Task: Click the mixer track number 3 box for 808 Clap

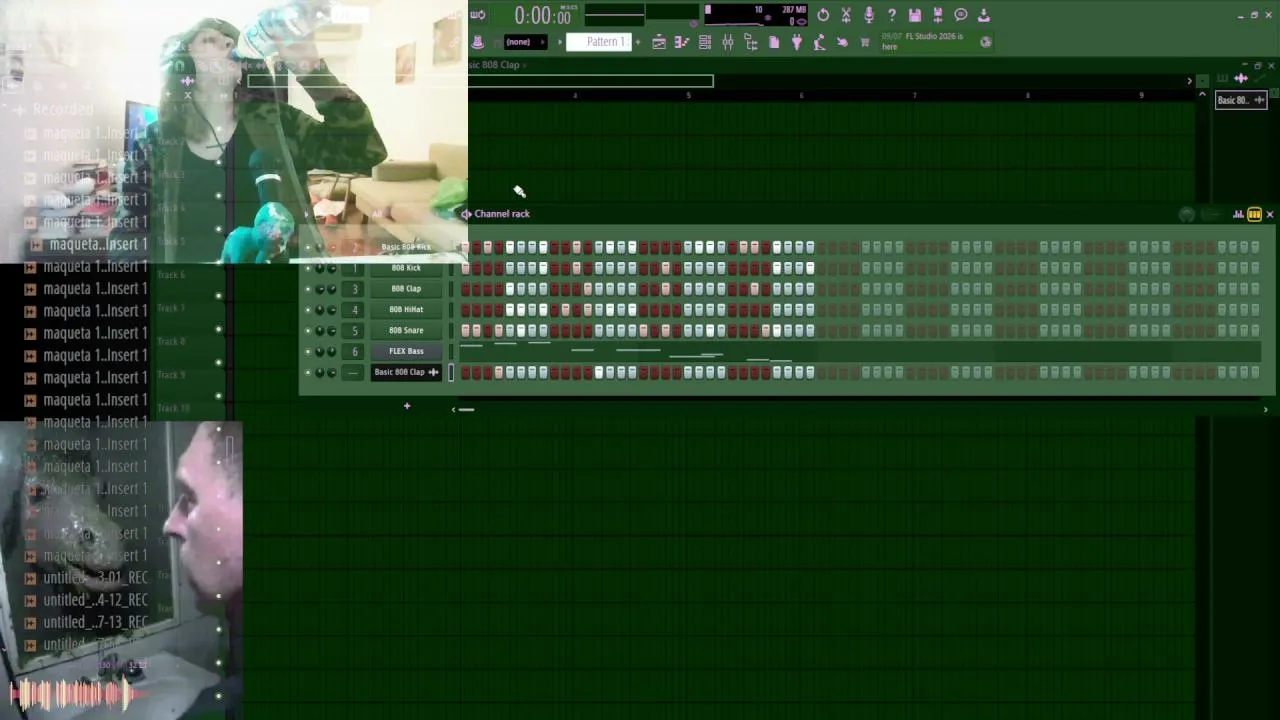Action: (x=354, y=289)
